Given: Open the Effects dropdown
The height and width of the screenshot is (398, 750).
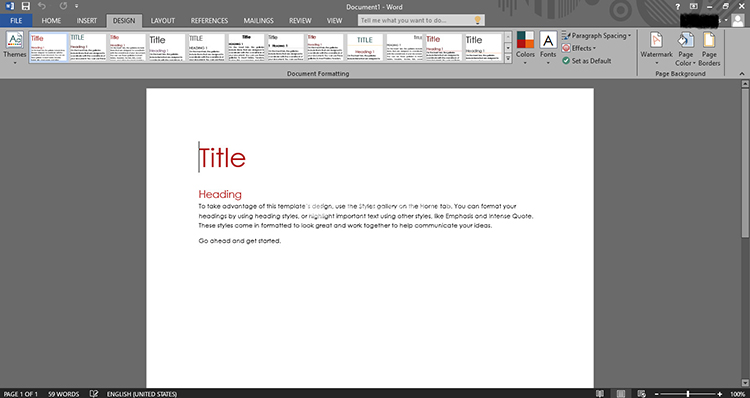Looking at the screenshot, I should pyautogui.click(x=579, y=48).
